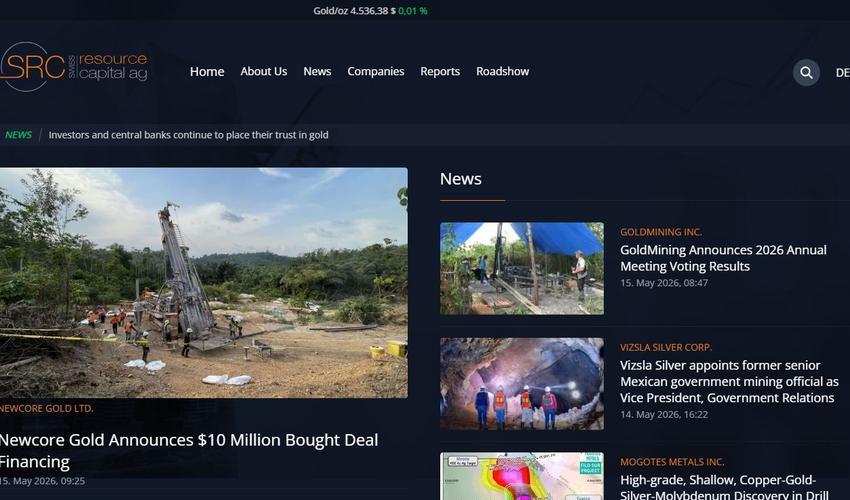The image size is (850, 500).
Task: Open Vizsla Silver Vice President appointment article
Action: (729, 381)
